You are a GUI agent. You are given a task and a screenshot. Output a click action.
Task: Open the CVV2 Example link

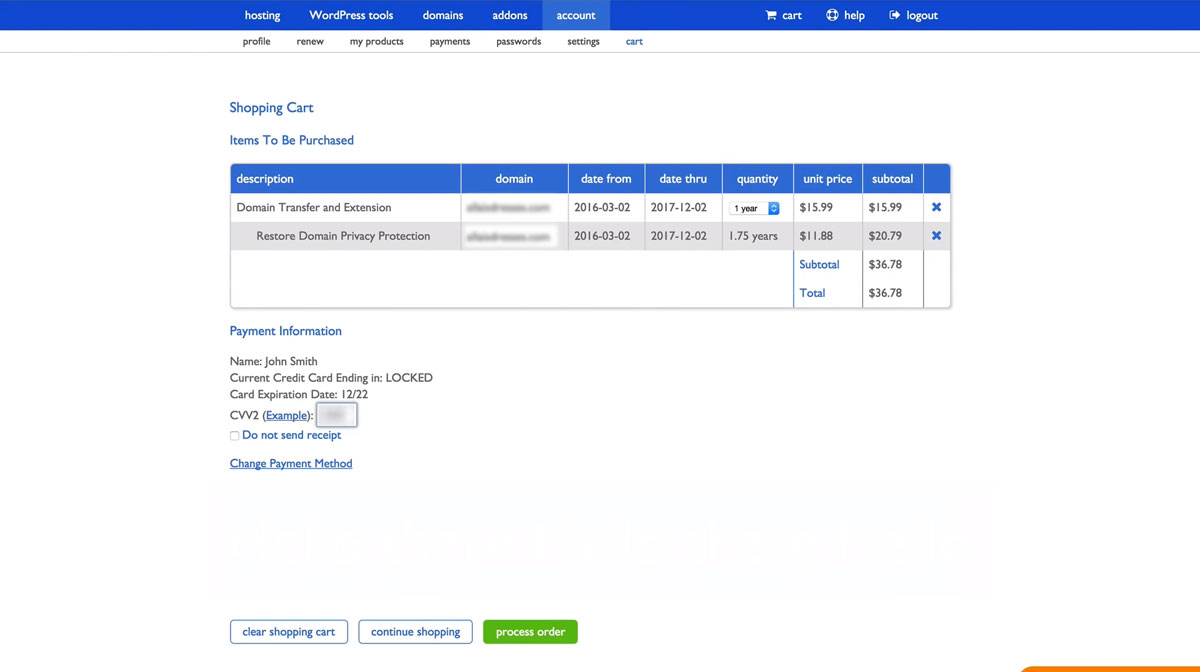[286, 415]
